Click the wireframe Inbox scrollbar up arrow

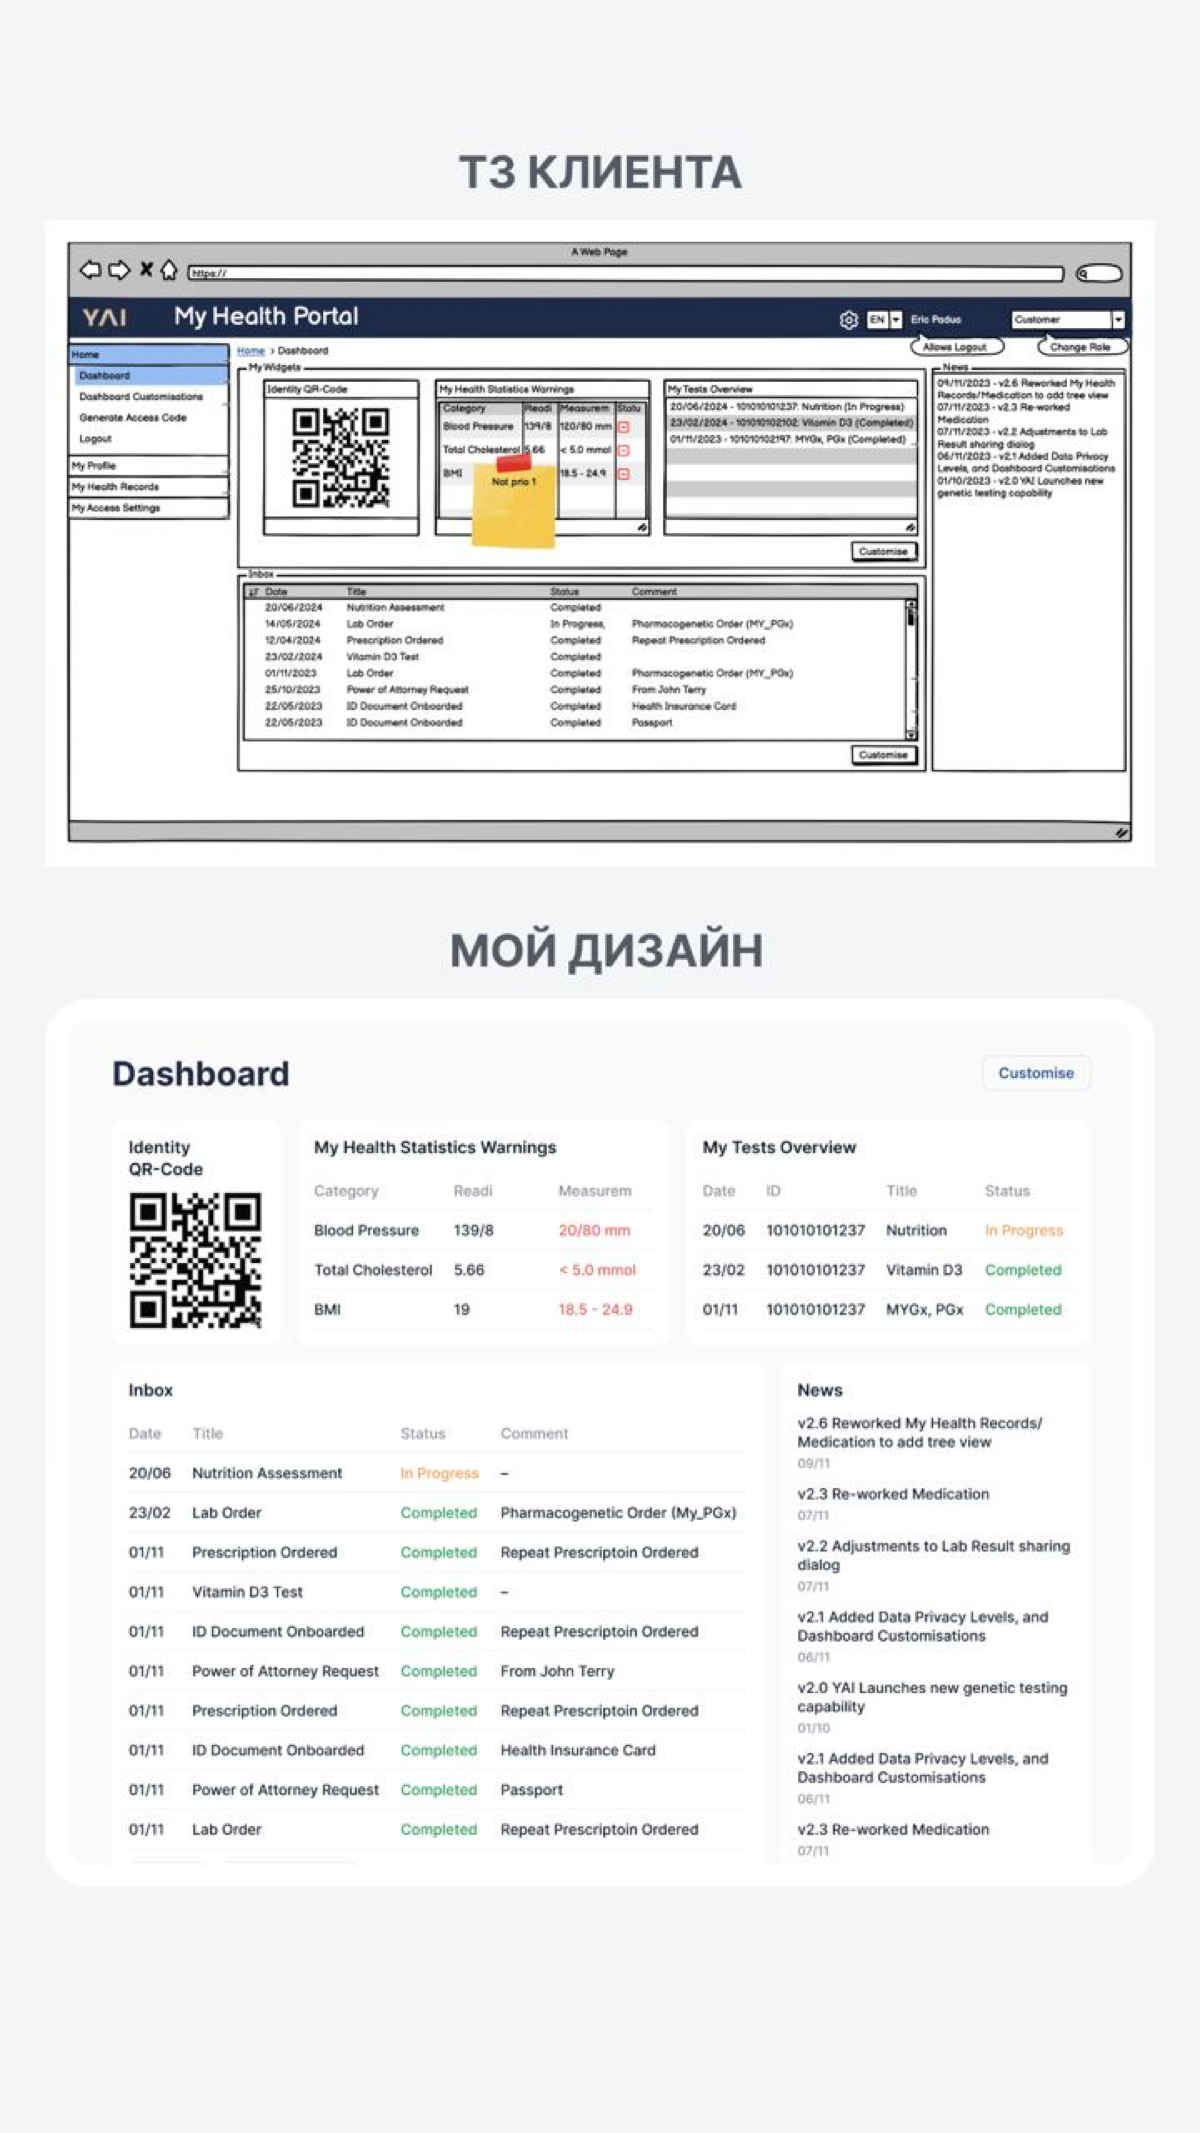pyautogui.click(x=911, y=604)
